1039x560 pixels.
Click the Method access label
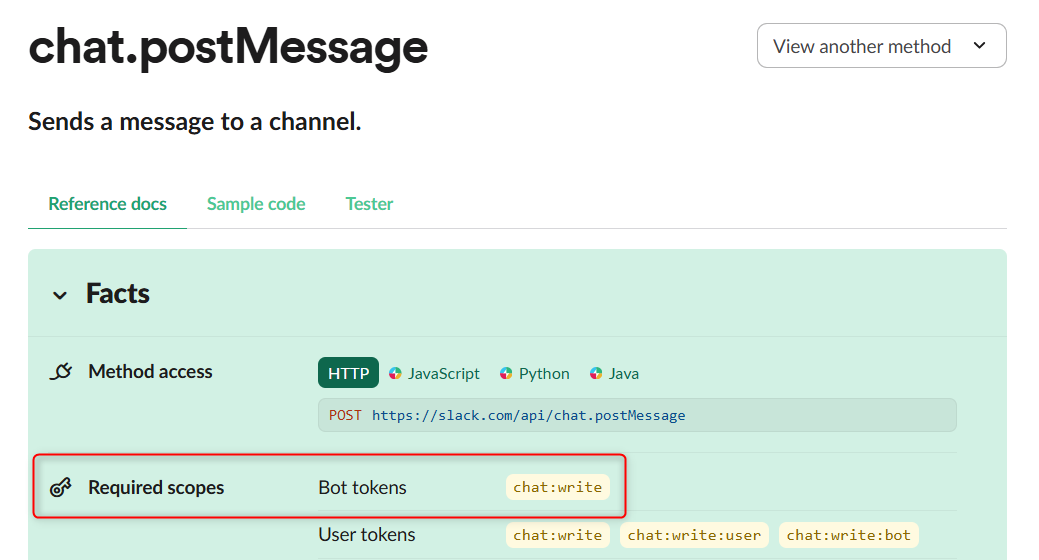coord(150,372)
